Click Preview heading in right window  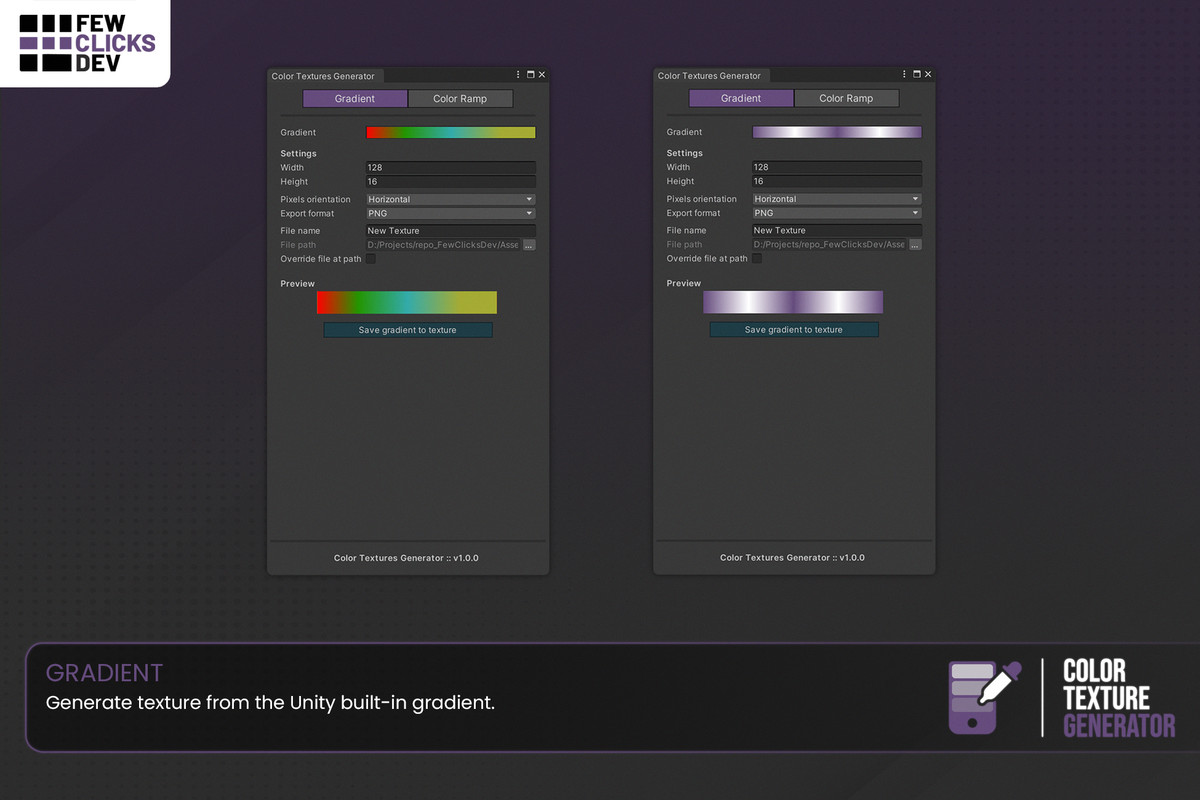(x=684, y=284)
